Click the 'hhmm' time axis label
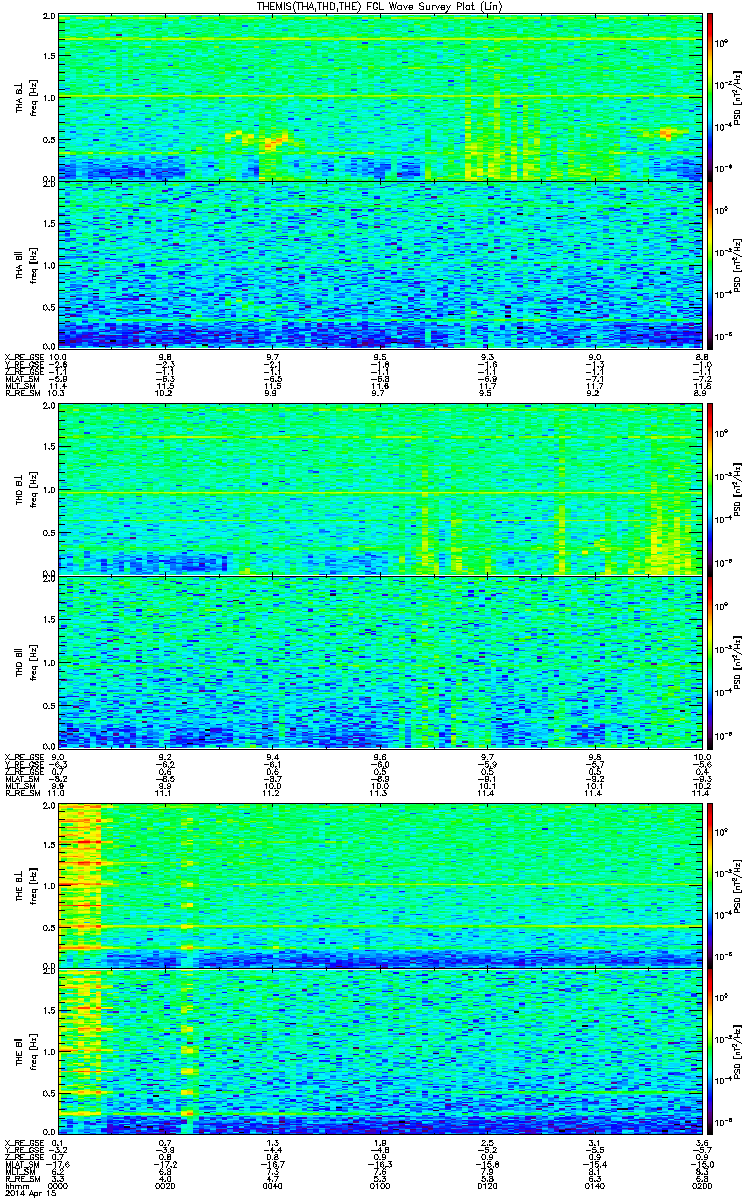Viewport: 750px width, 1200px height. click(x=16, y=1185)
